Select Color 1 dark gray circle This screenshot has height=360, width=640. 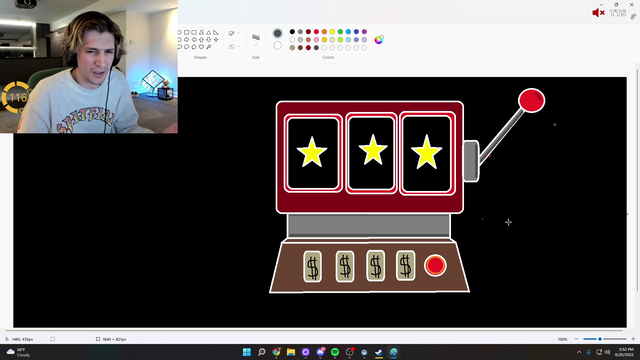278,33
